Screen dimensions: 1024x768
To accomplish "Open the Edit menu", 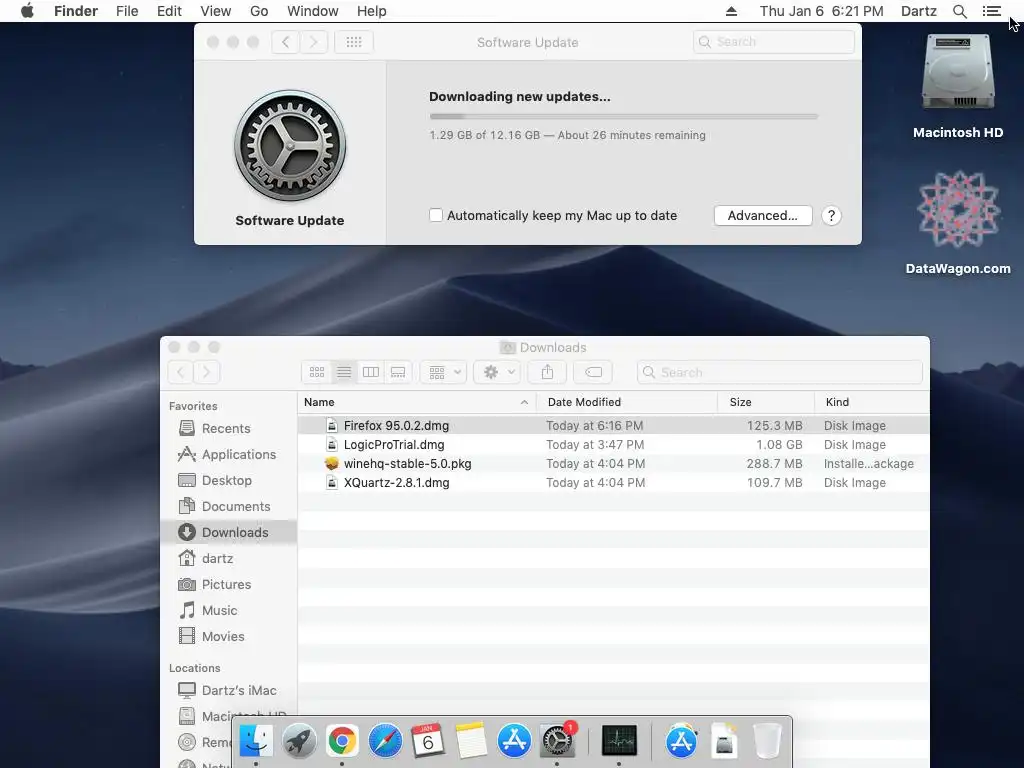I will pos(169,11).
